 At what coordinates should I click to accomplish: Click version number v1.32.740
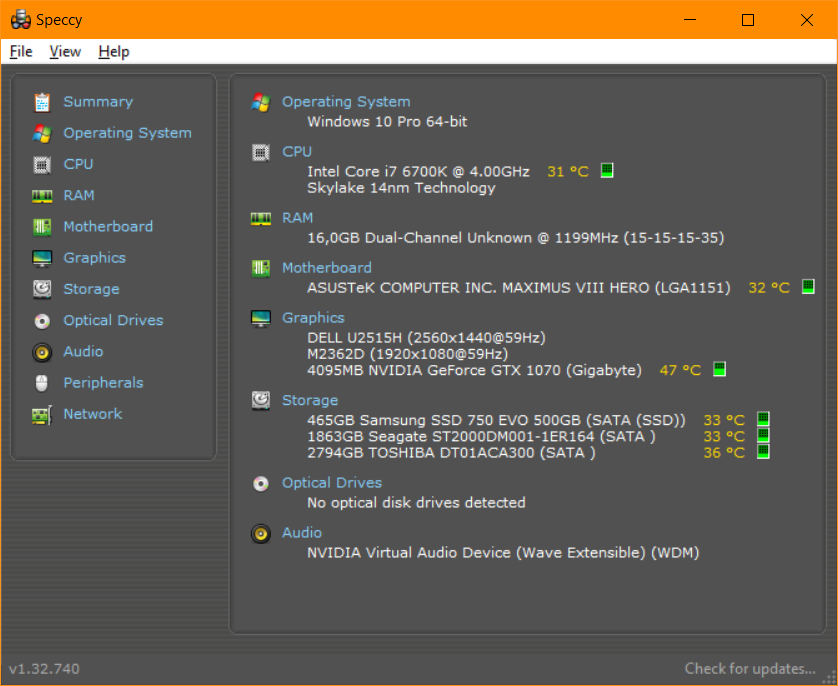click(44, 669)
